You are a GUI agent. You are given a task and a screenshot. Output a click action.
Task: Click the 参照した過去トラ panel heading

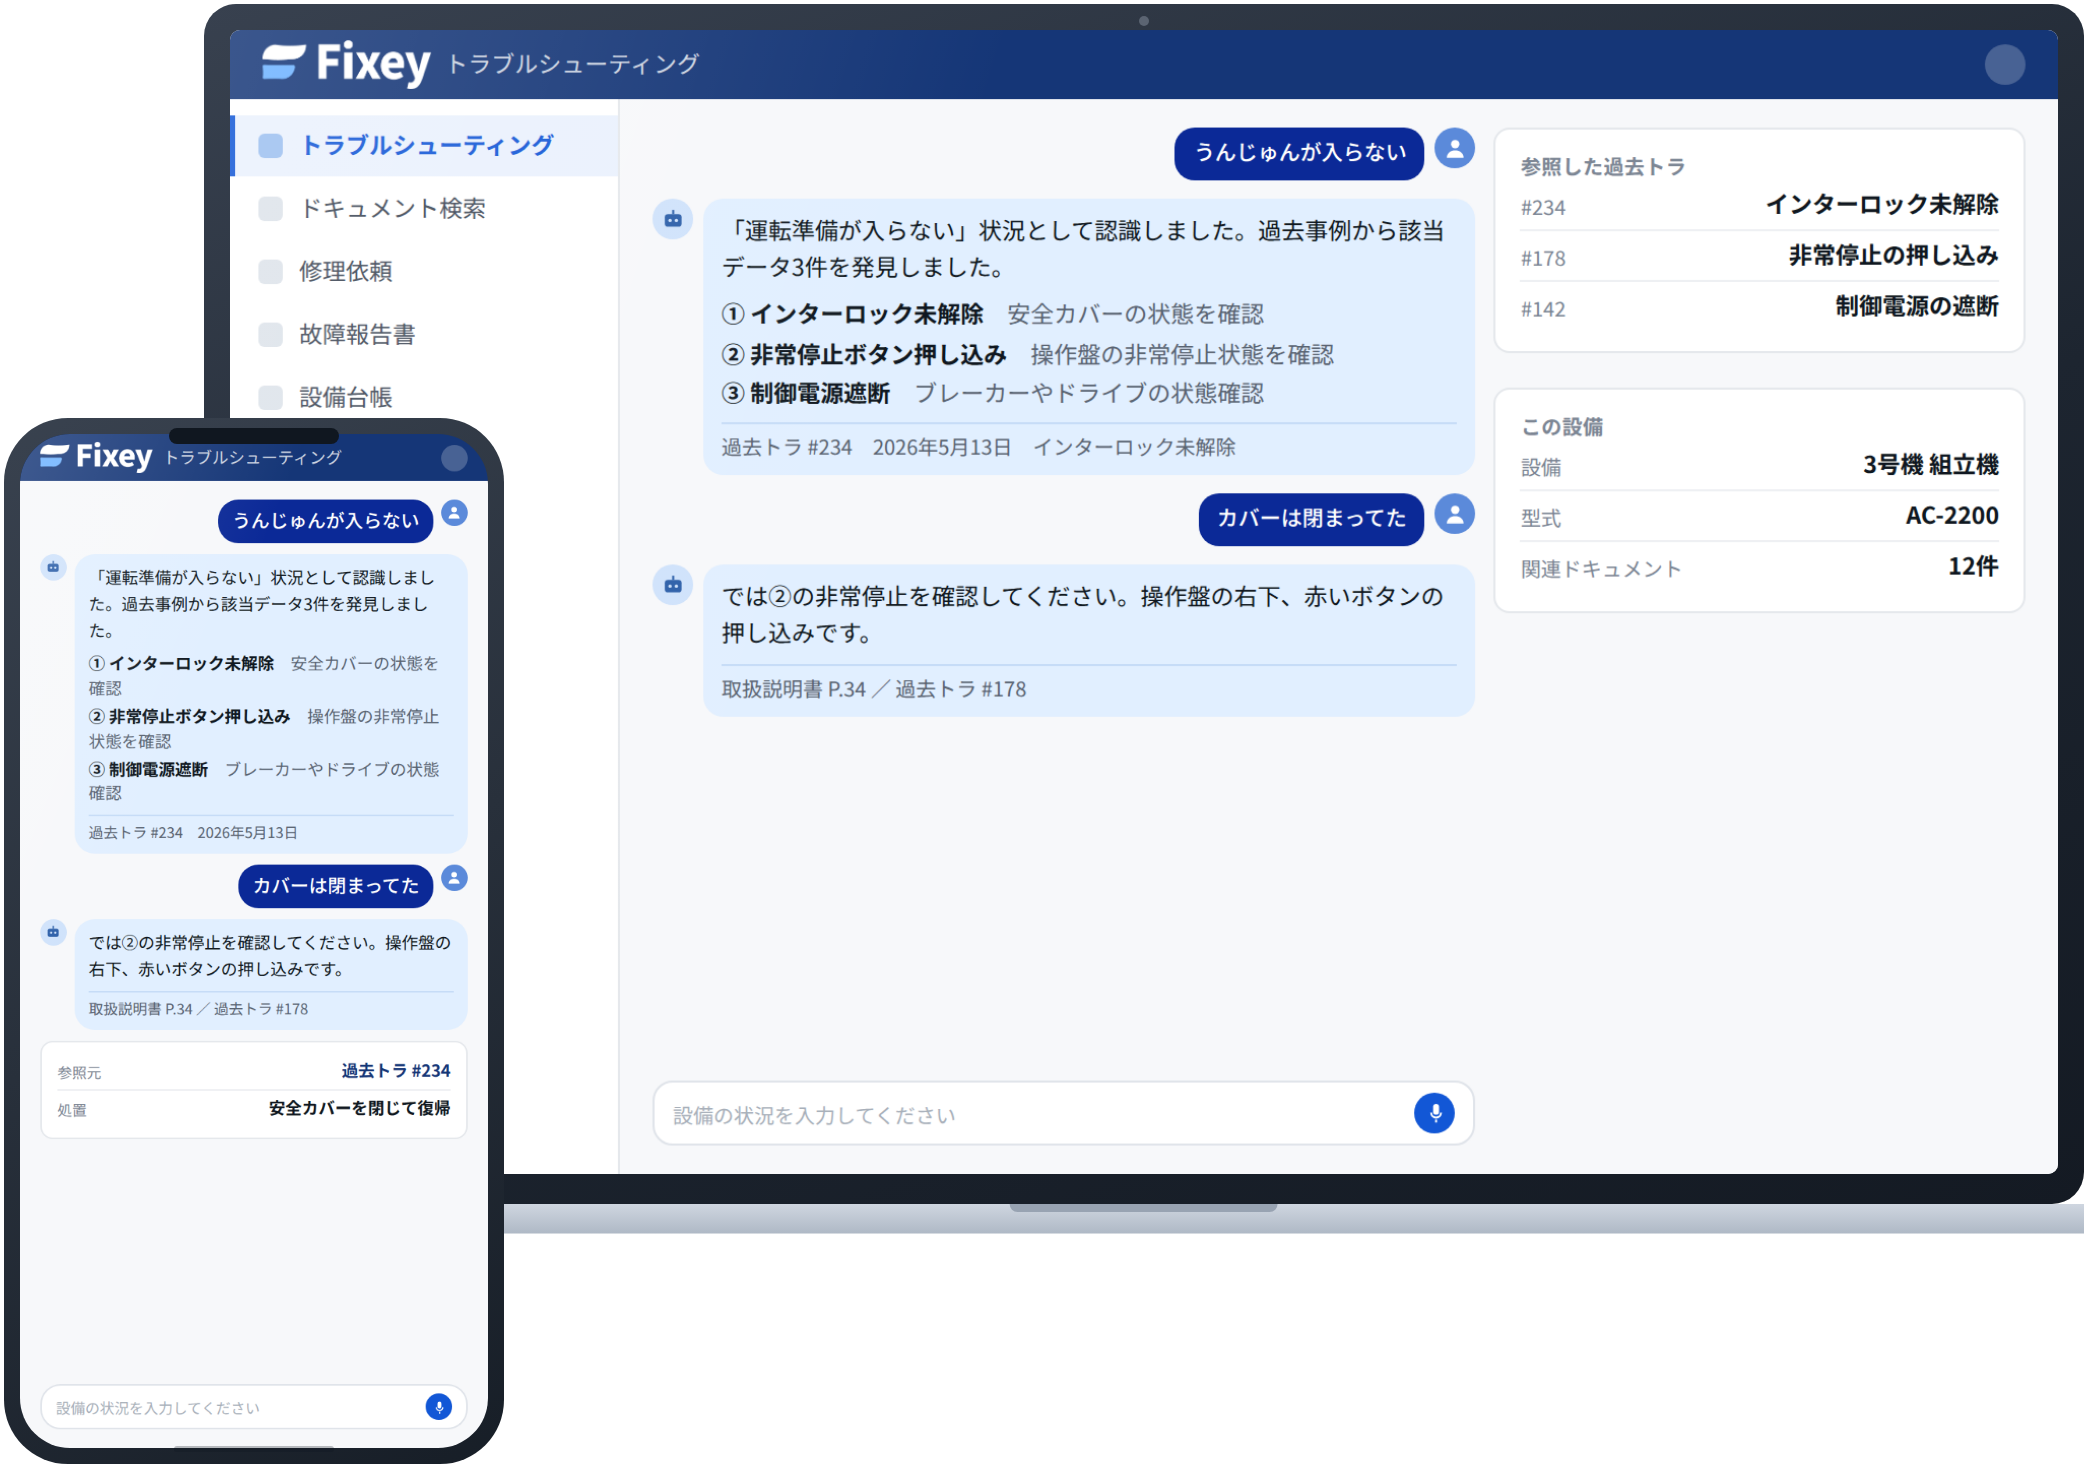(x=1602, y=167)
